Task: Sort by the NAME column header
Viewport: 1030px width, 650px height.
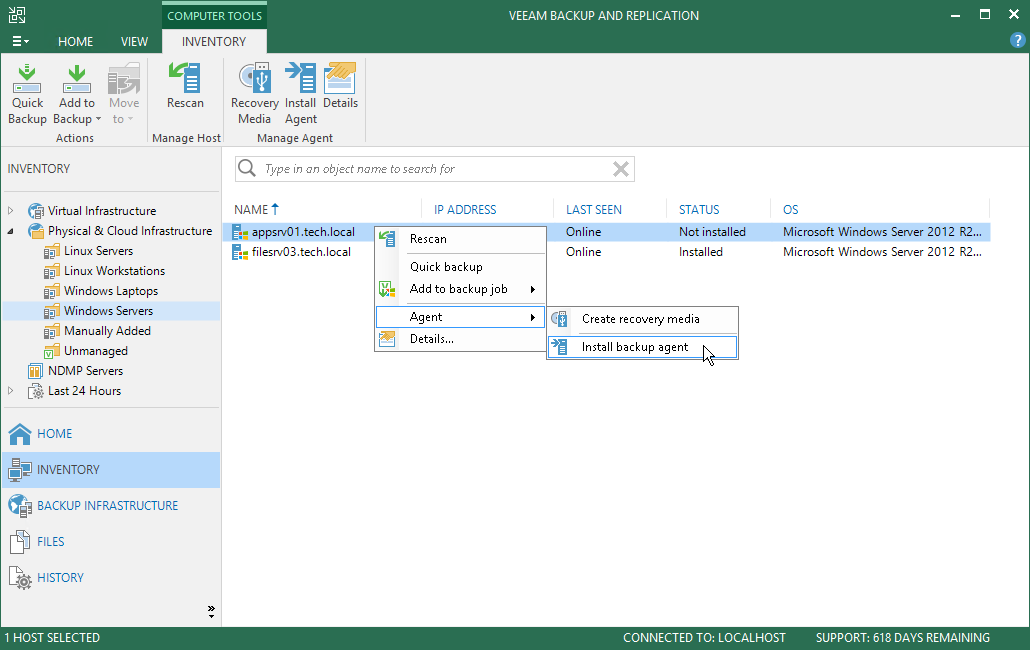Action: 251,209
